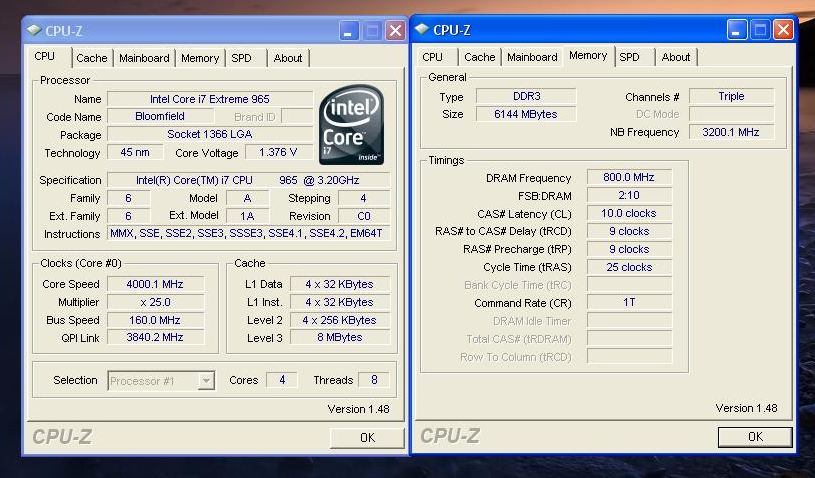Select the CPU tab in left window
This screenshot has height=478, width=815.
[45, 57]
